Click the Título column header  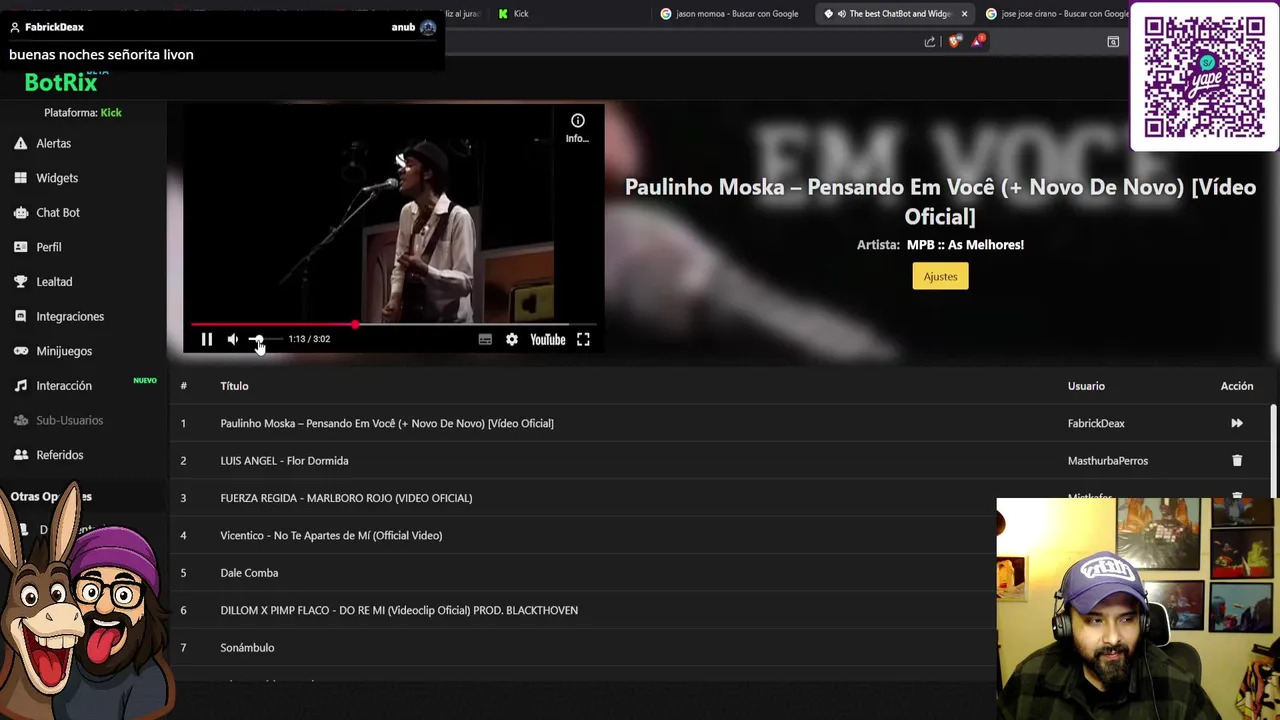coord(234,386)
